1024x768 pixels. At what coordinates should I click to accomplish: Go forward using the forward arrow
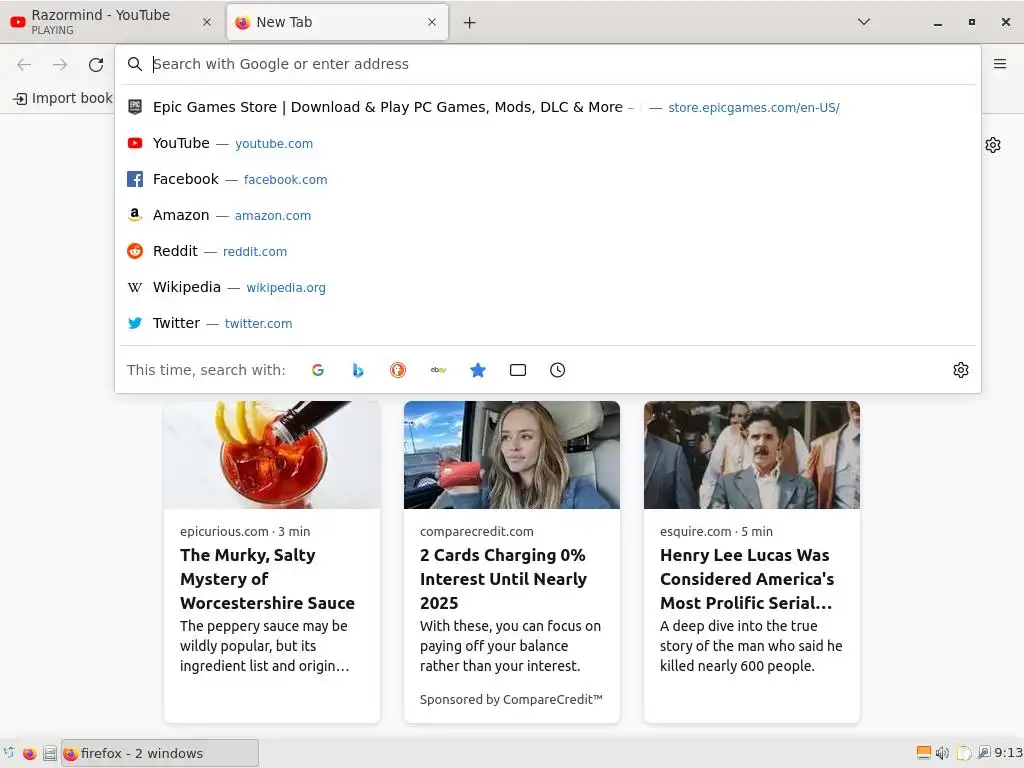coord(60,65)
